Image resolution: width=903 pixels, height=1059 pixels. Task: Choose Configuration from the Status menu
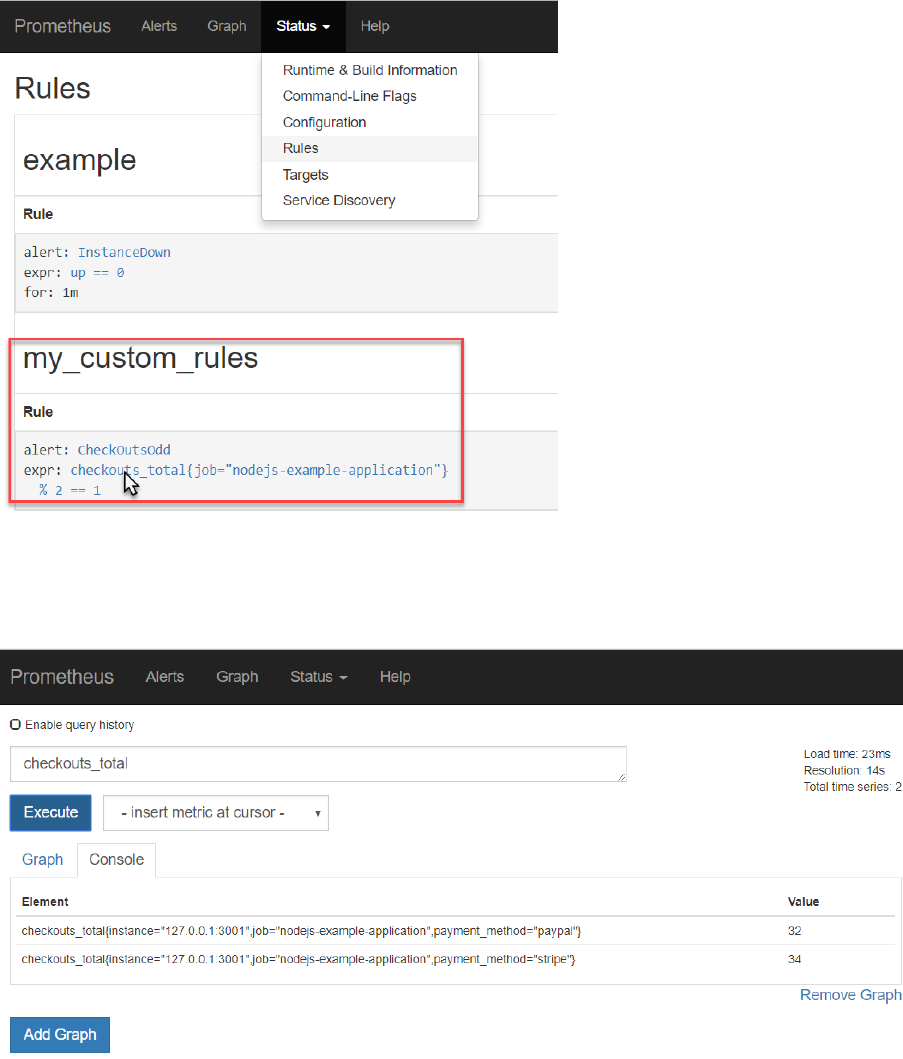[369, 122]
